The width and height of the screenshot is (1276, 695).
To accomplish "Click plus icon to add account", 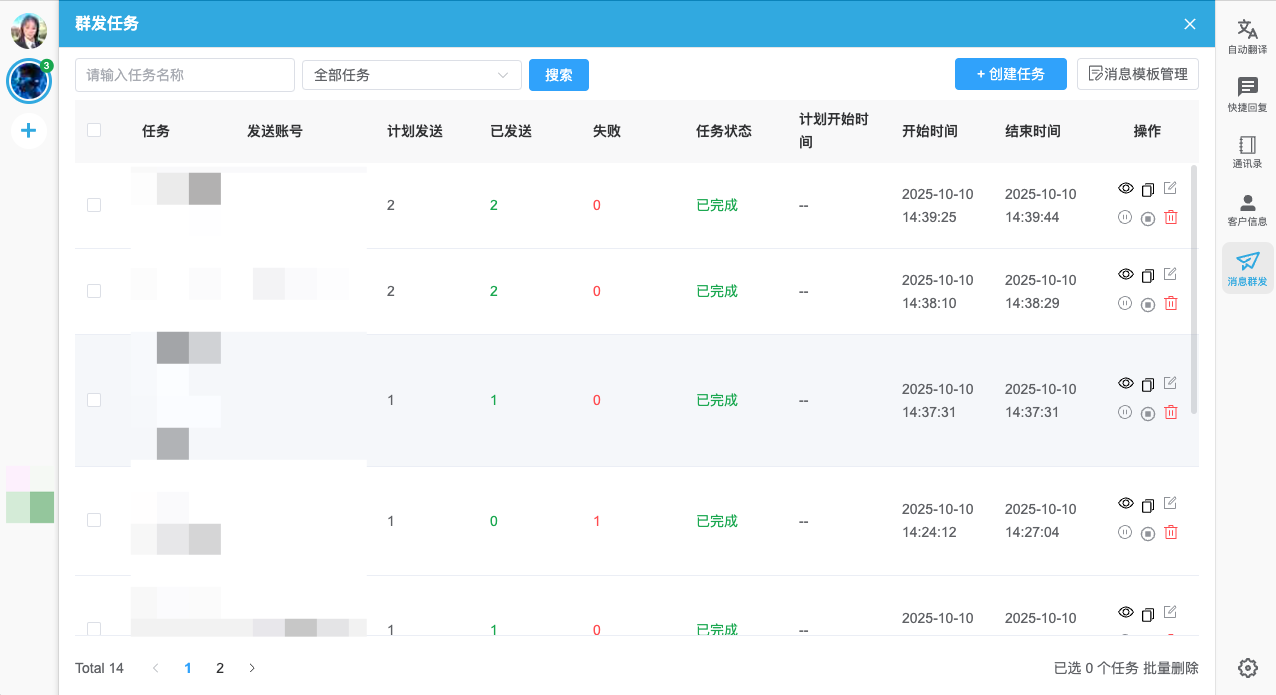I will tap(28, 130).
